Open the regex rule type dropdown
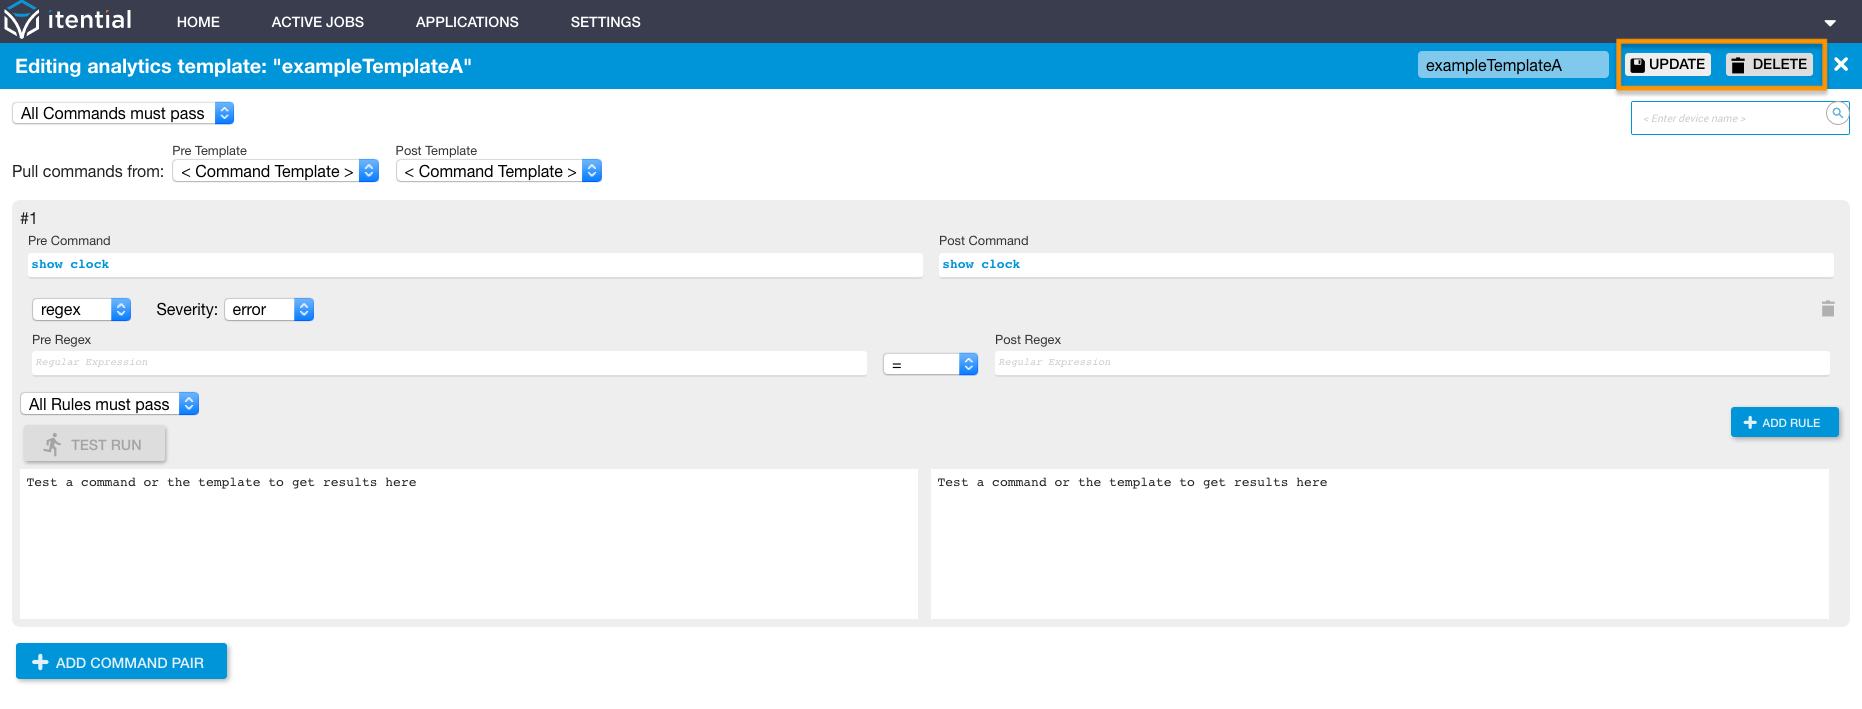The width and height of the screenshot is (1862, 709). (82, 310)
